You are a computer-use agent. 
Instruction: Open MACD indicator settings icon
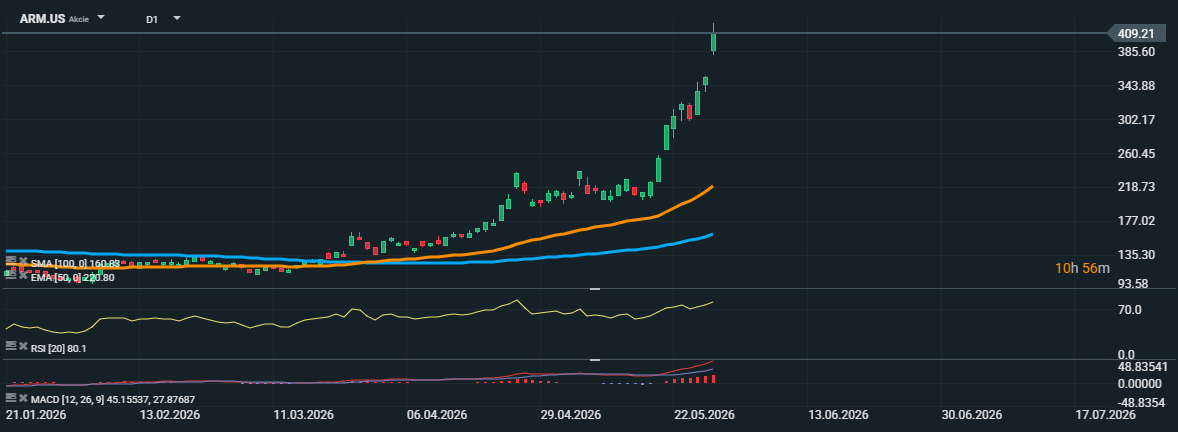11,397
